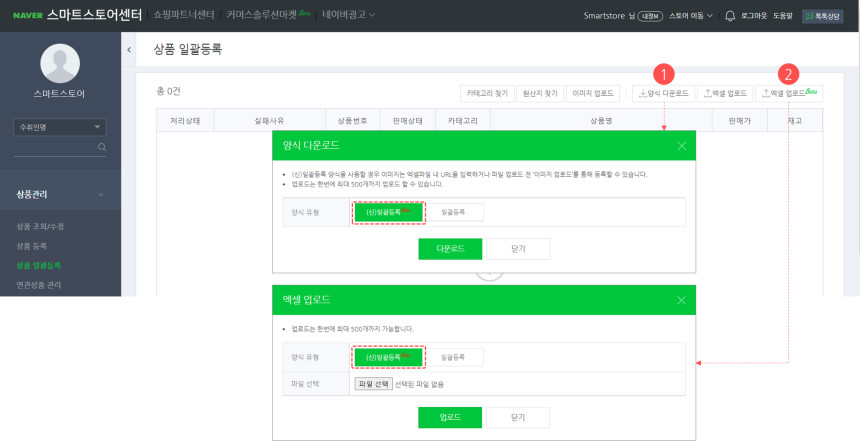This screenshot has width=860, height=441.
Task: Select 일괄등록 type in upload dialog
Action: point(453,357)
